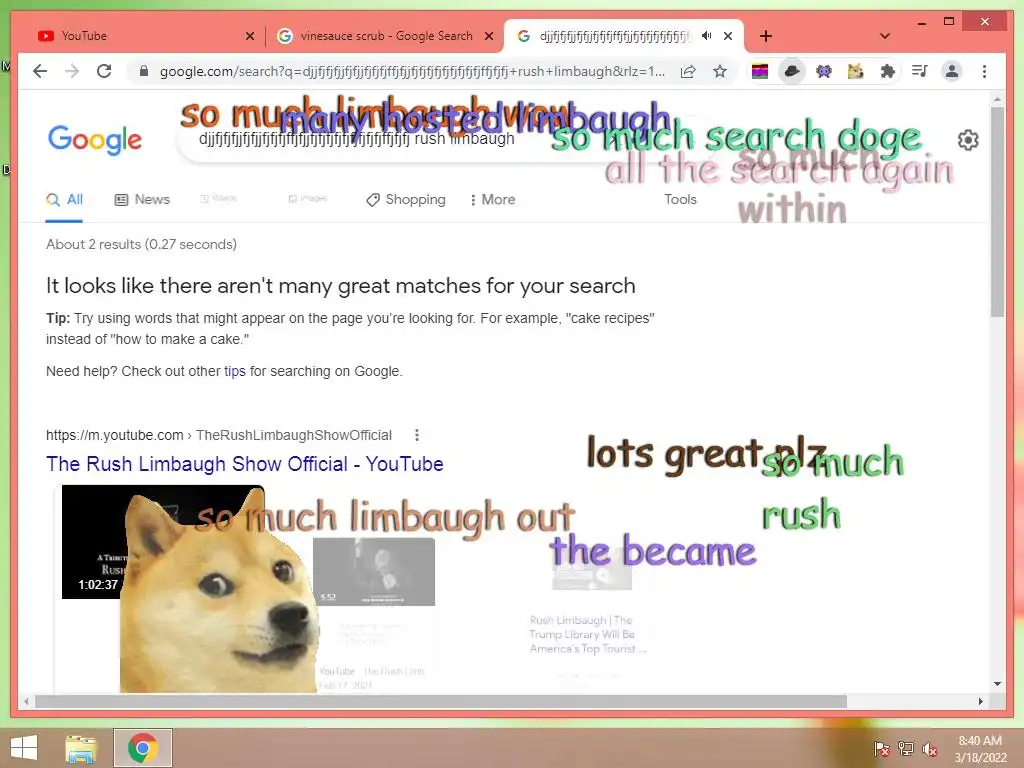This screenshot has width=1024, height=768.
Task: Click the 5:52 video thumbnail
Action: pos(374,571)
